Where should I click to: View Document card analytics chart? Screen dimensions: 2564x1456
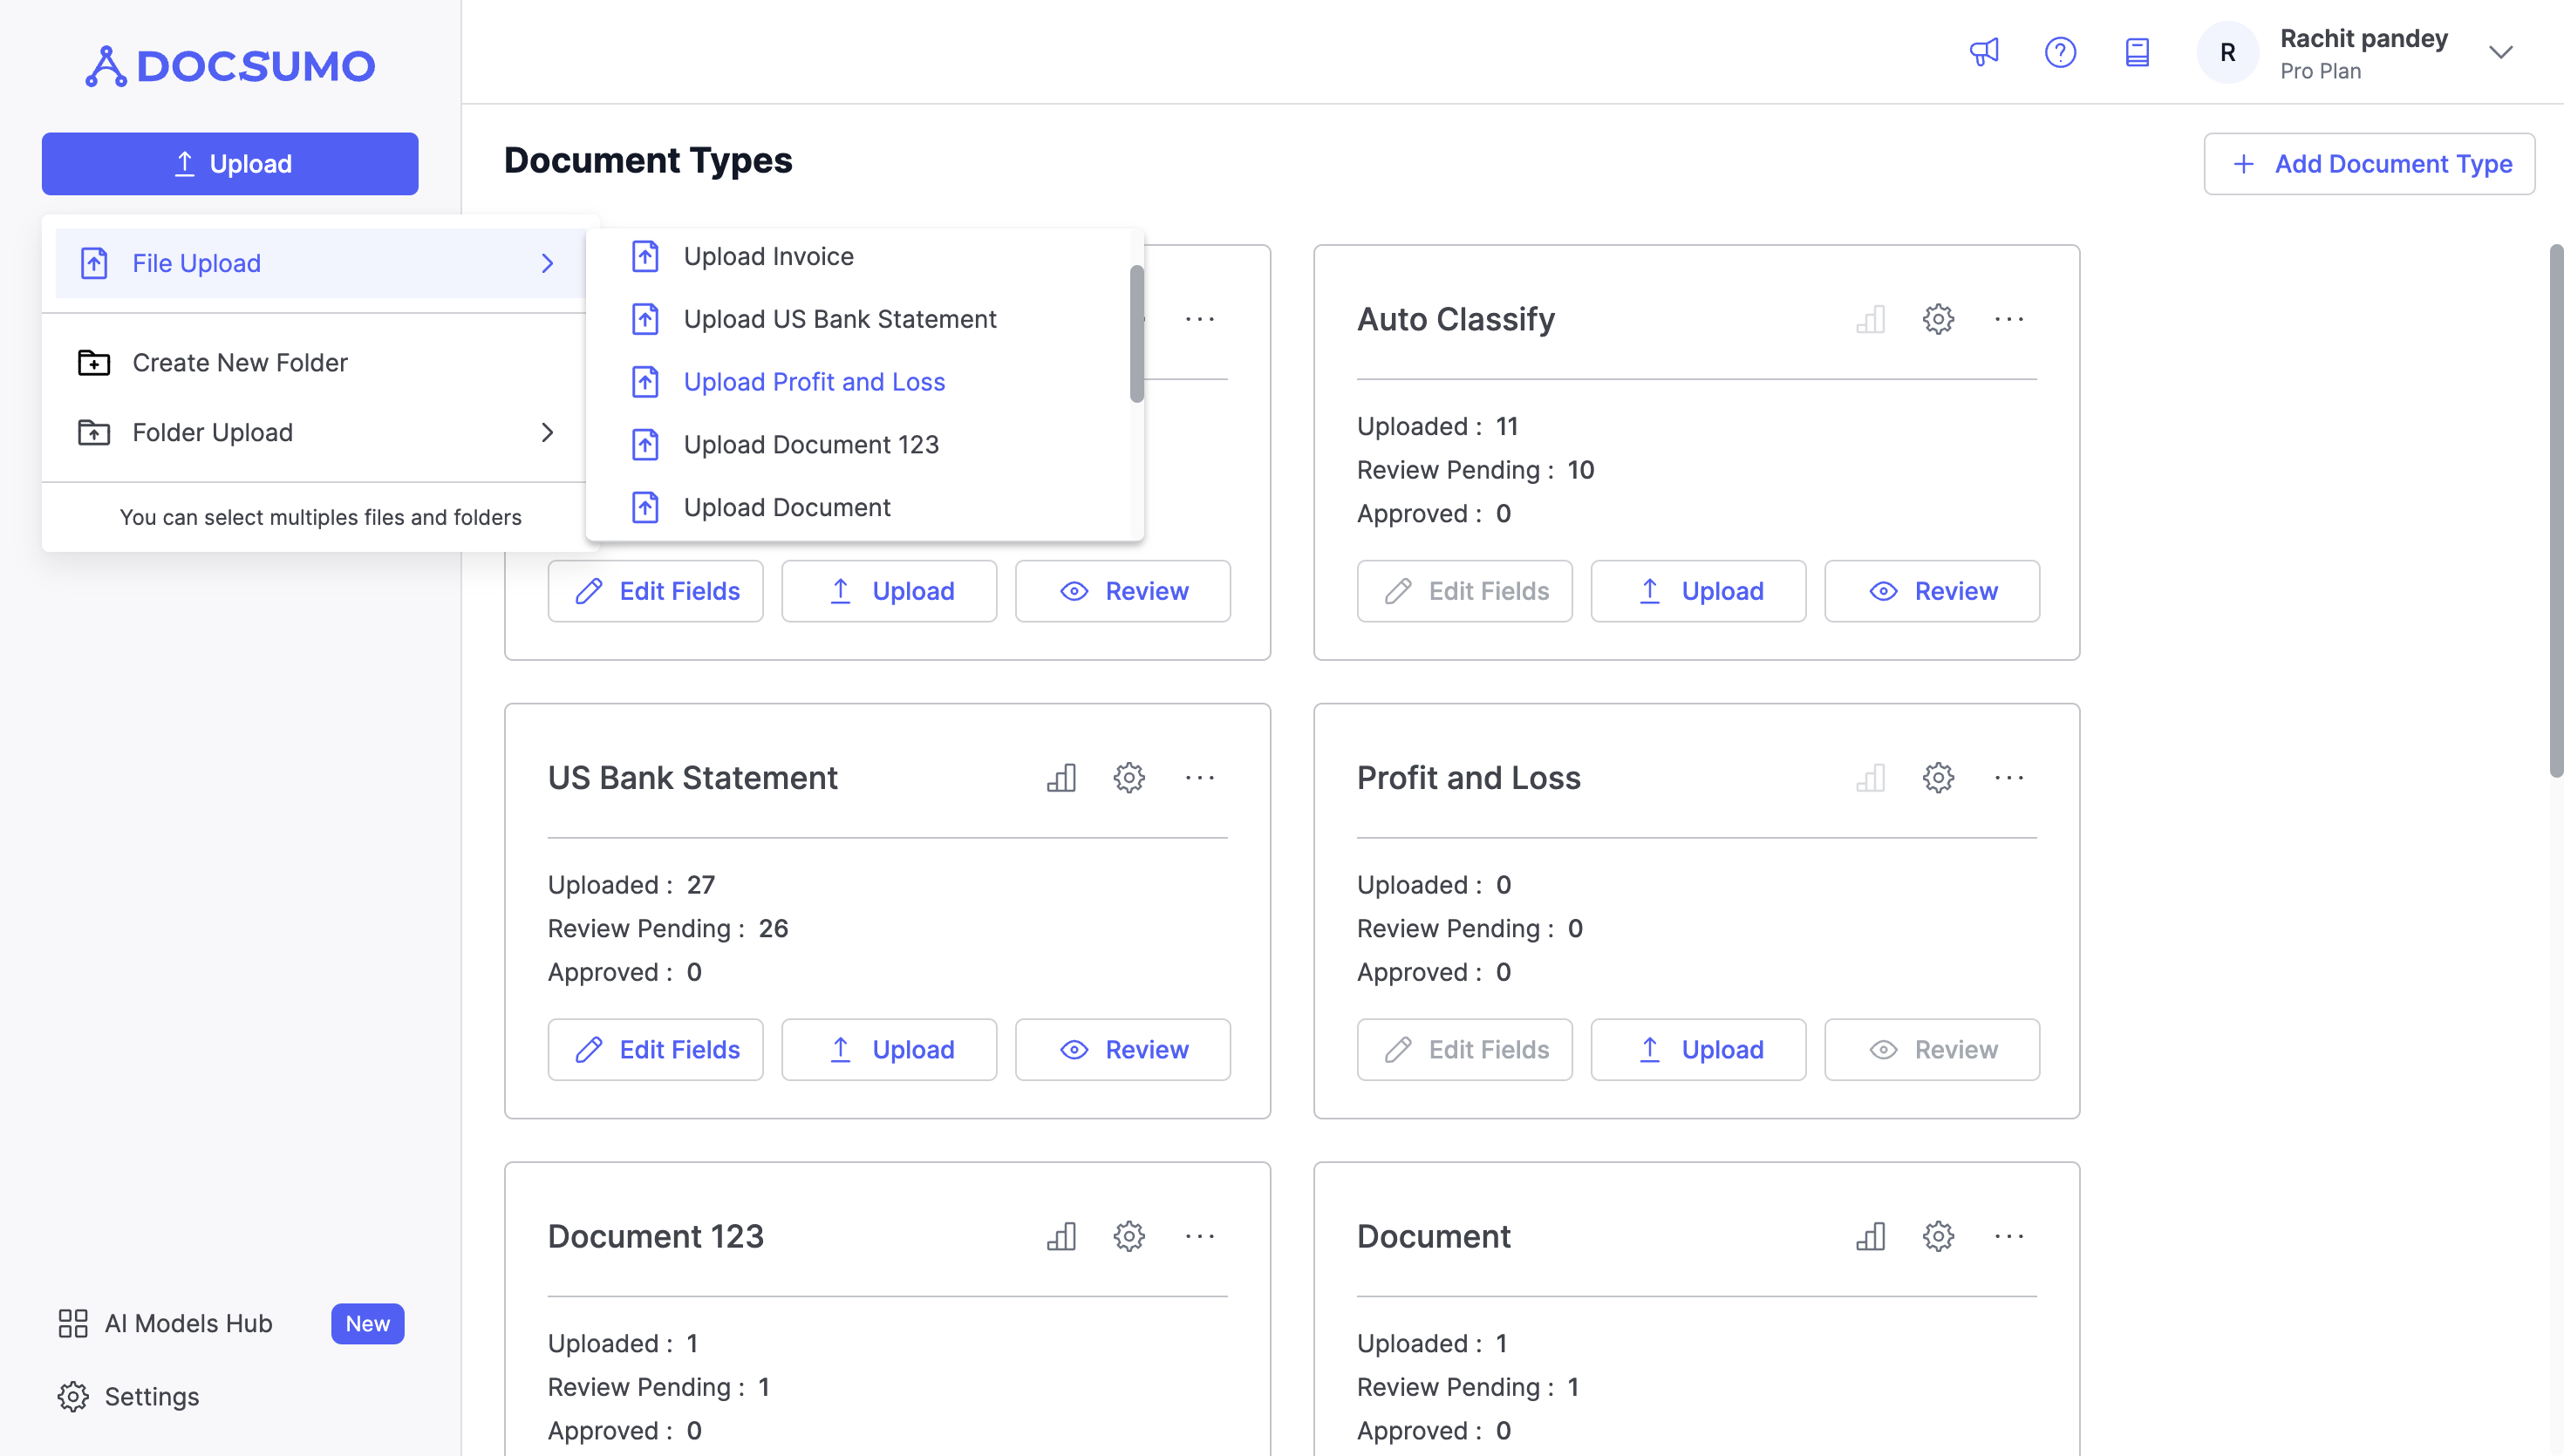(x=1870, y=1237)
